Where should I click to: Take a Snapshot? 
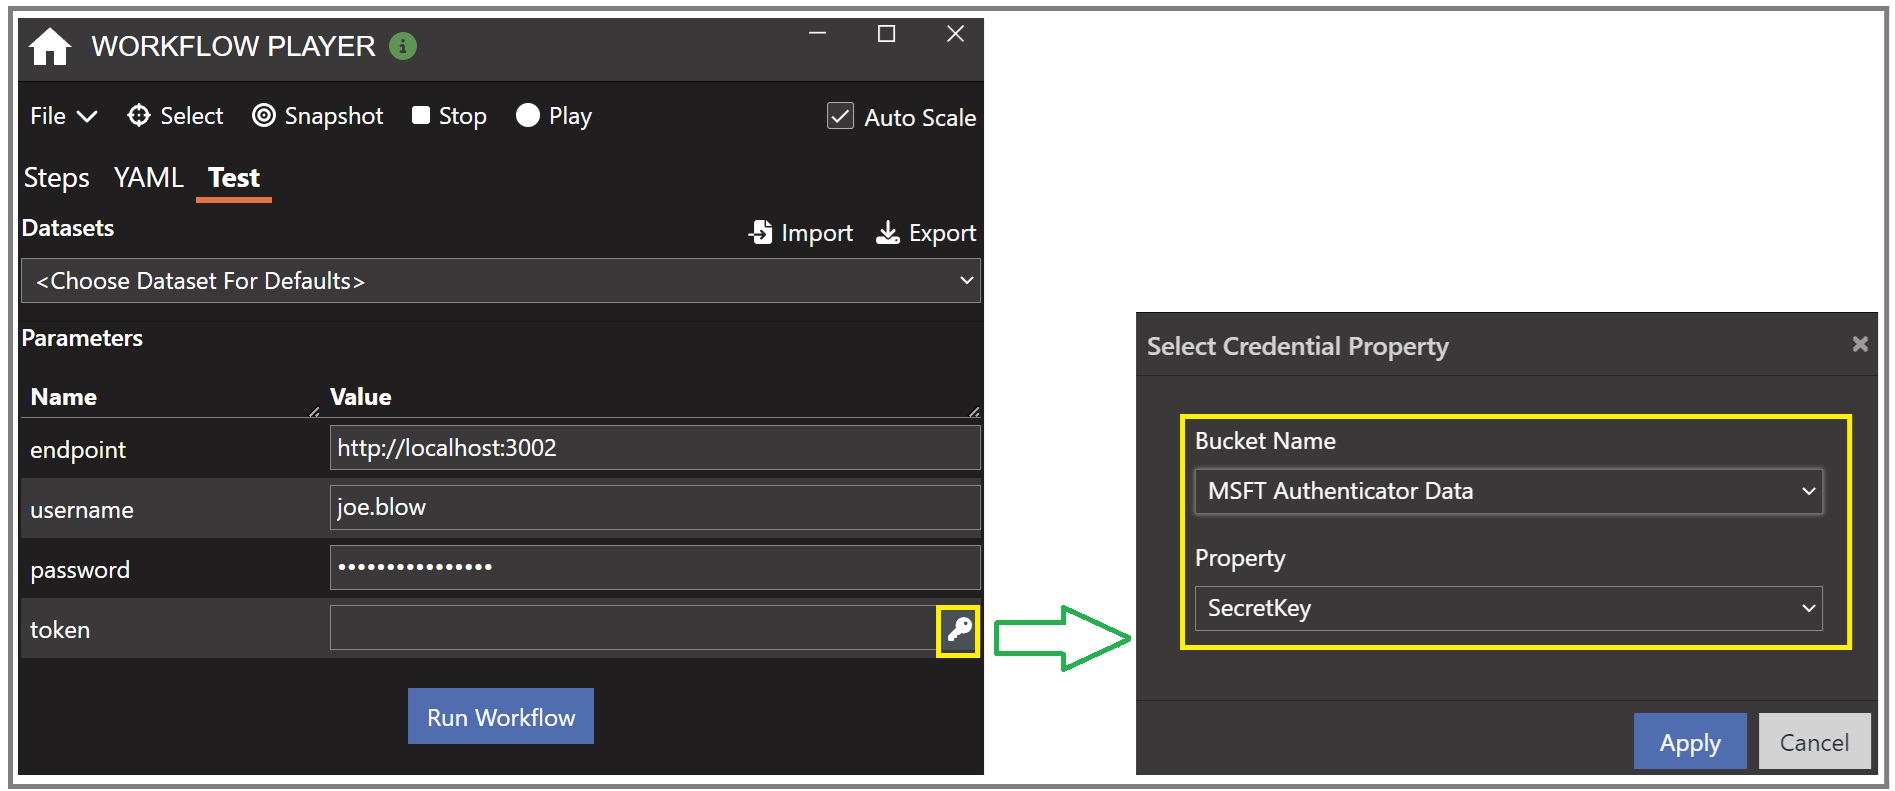318,116
